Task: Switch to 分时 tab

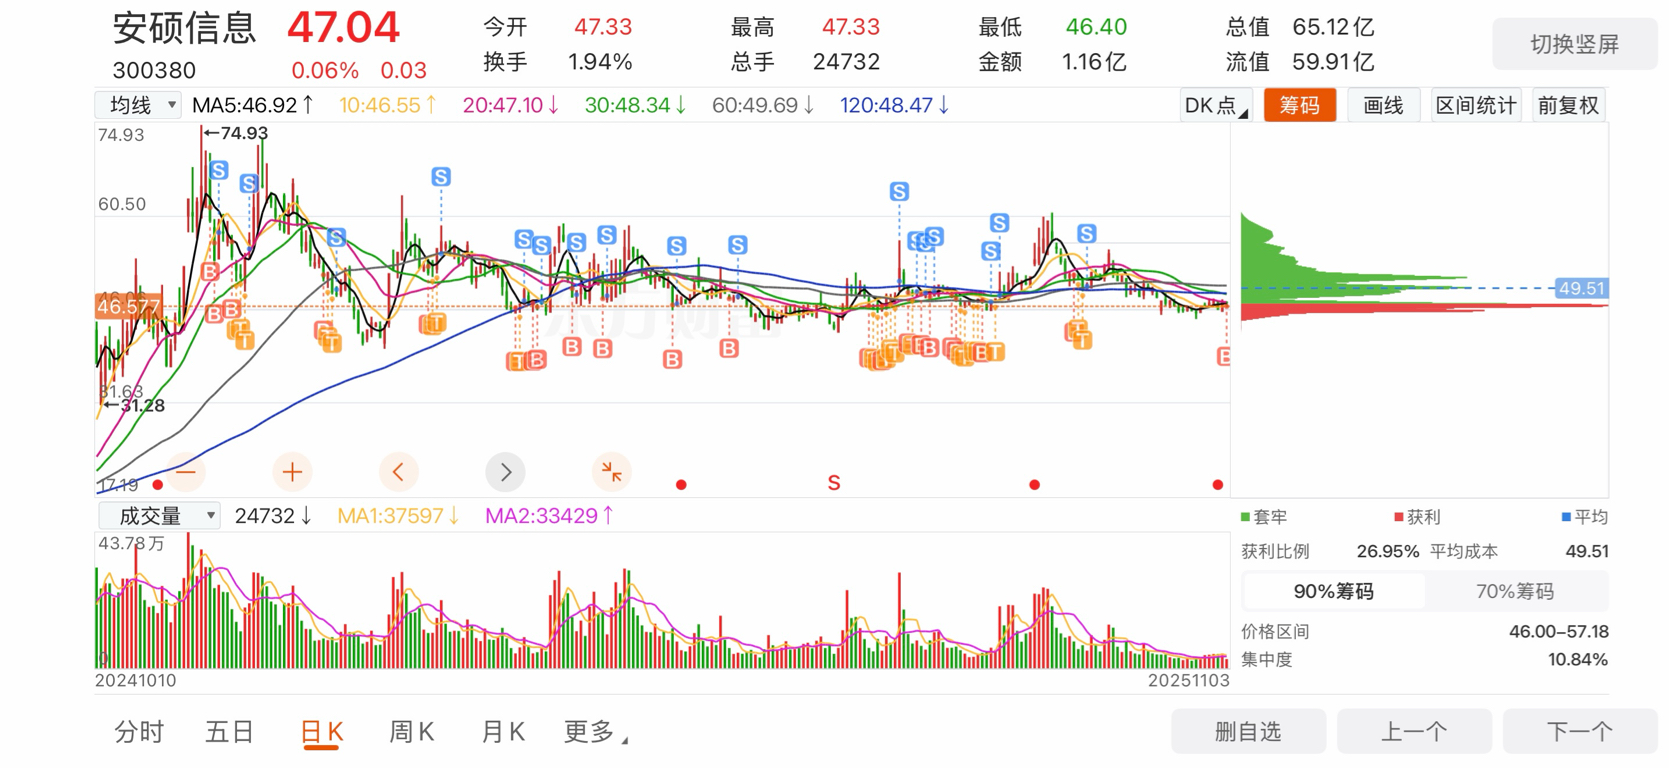Action: click(x=139, y=732)
